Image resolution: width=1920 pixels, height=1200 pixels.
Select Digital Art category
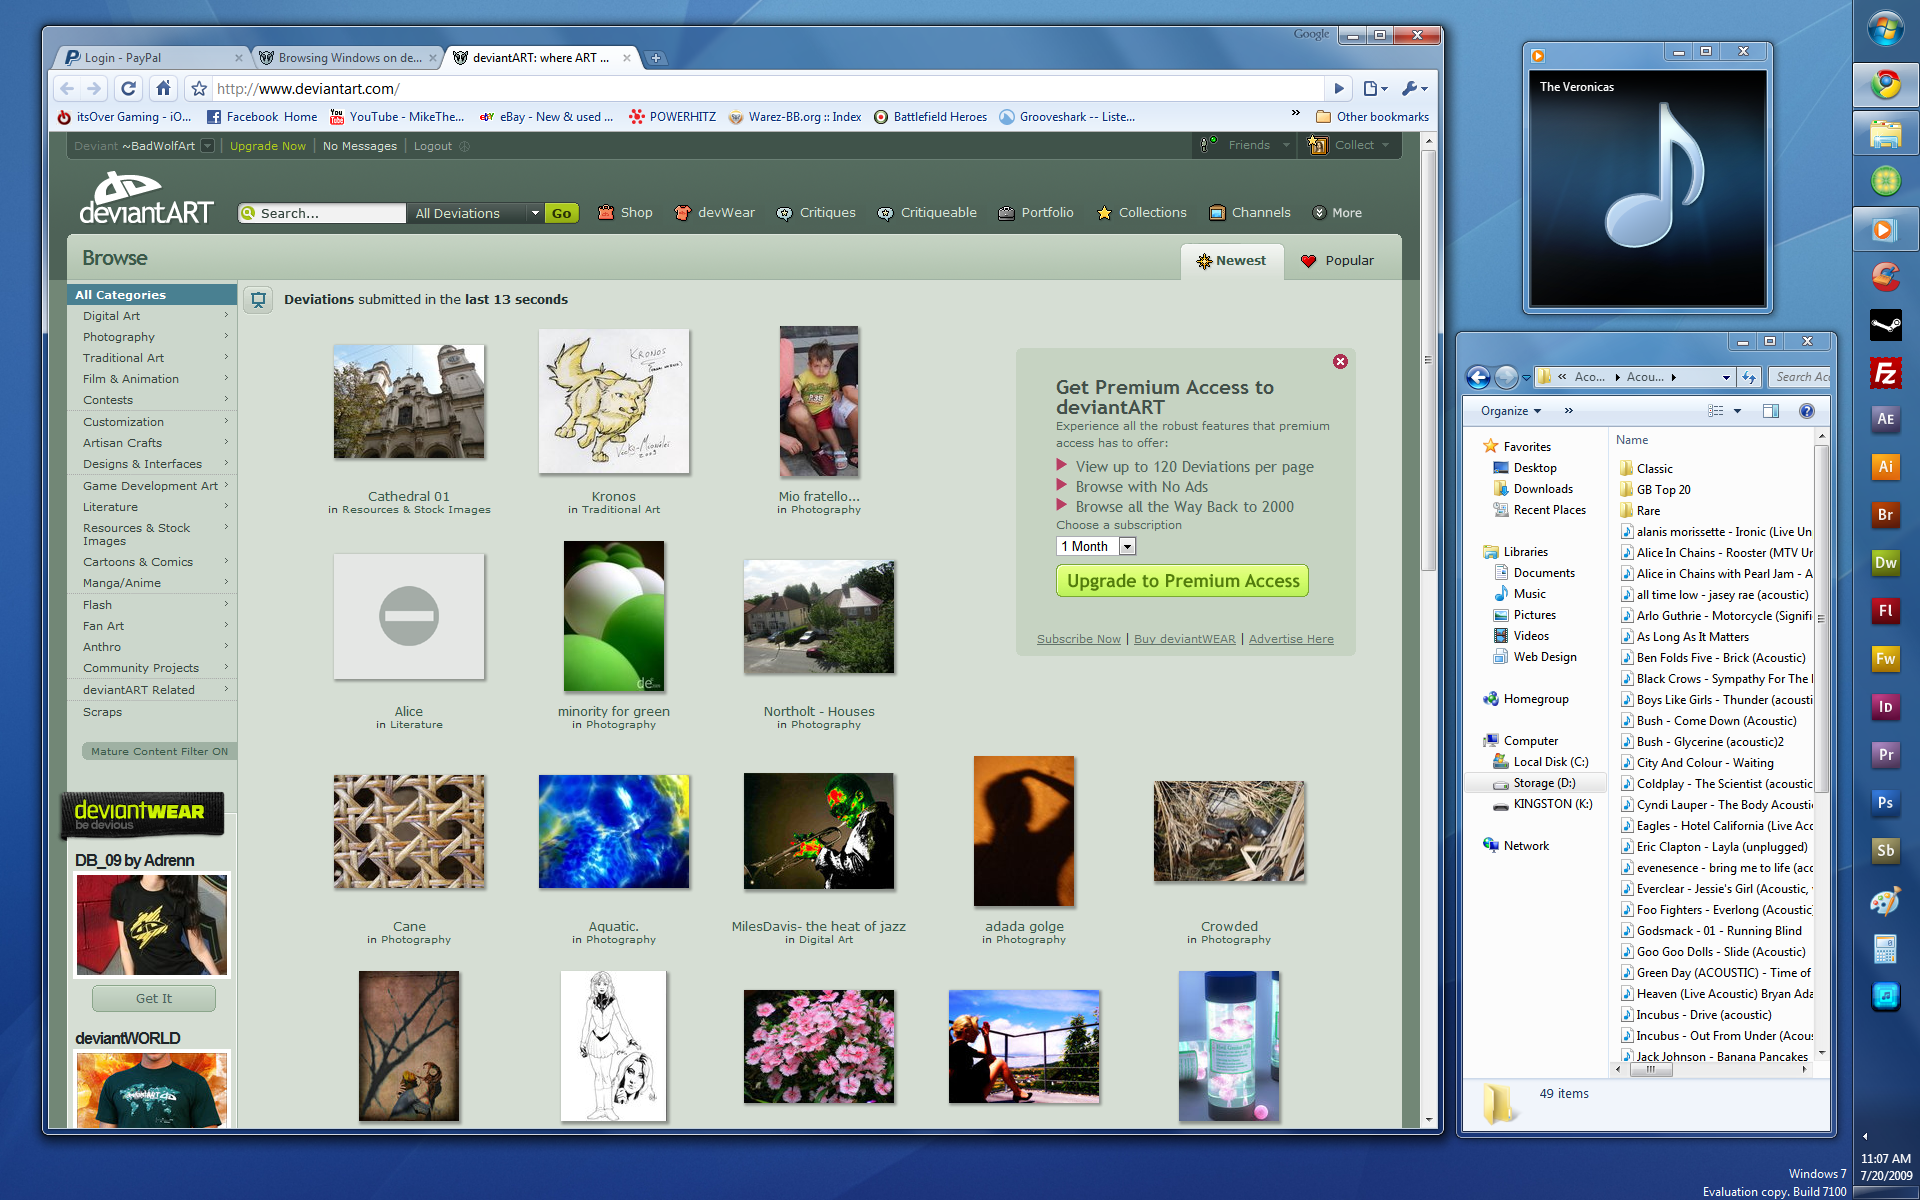click(x=111, y=316)
